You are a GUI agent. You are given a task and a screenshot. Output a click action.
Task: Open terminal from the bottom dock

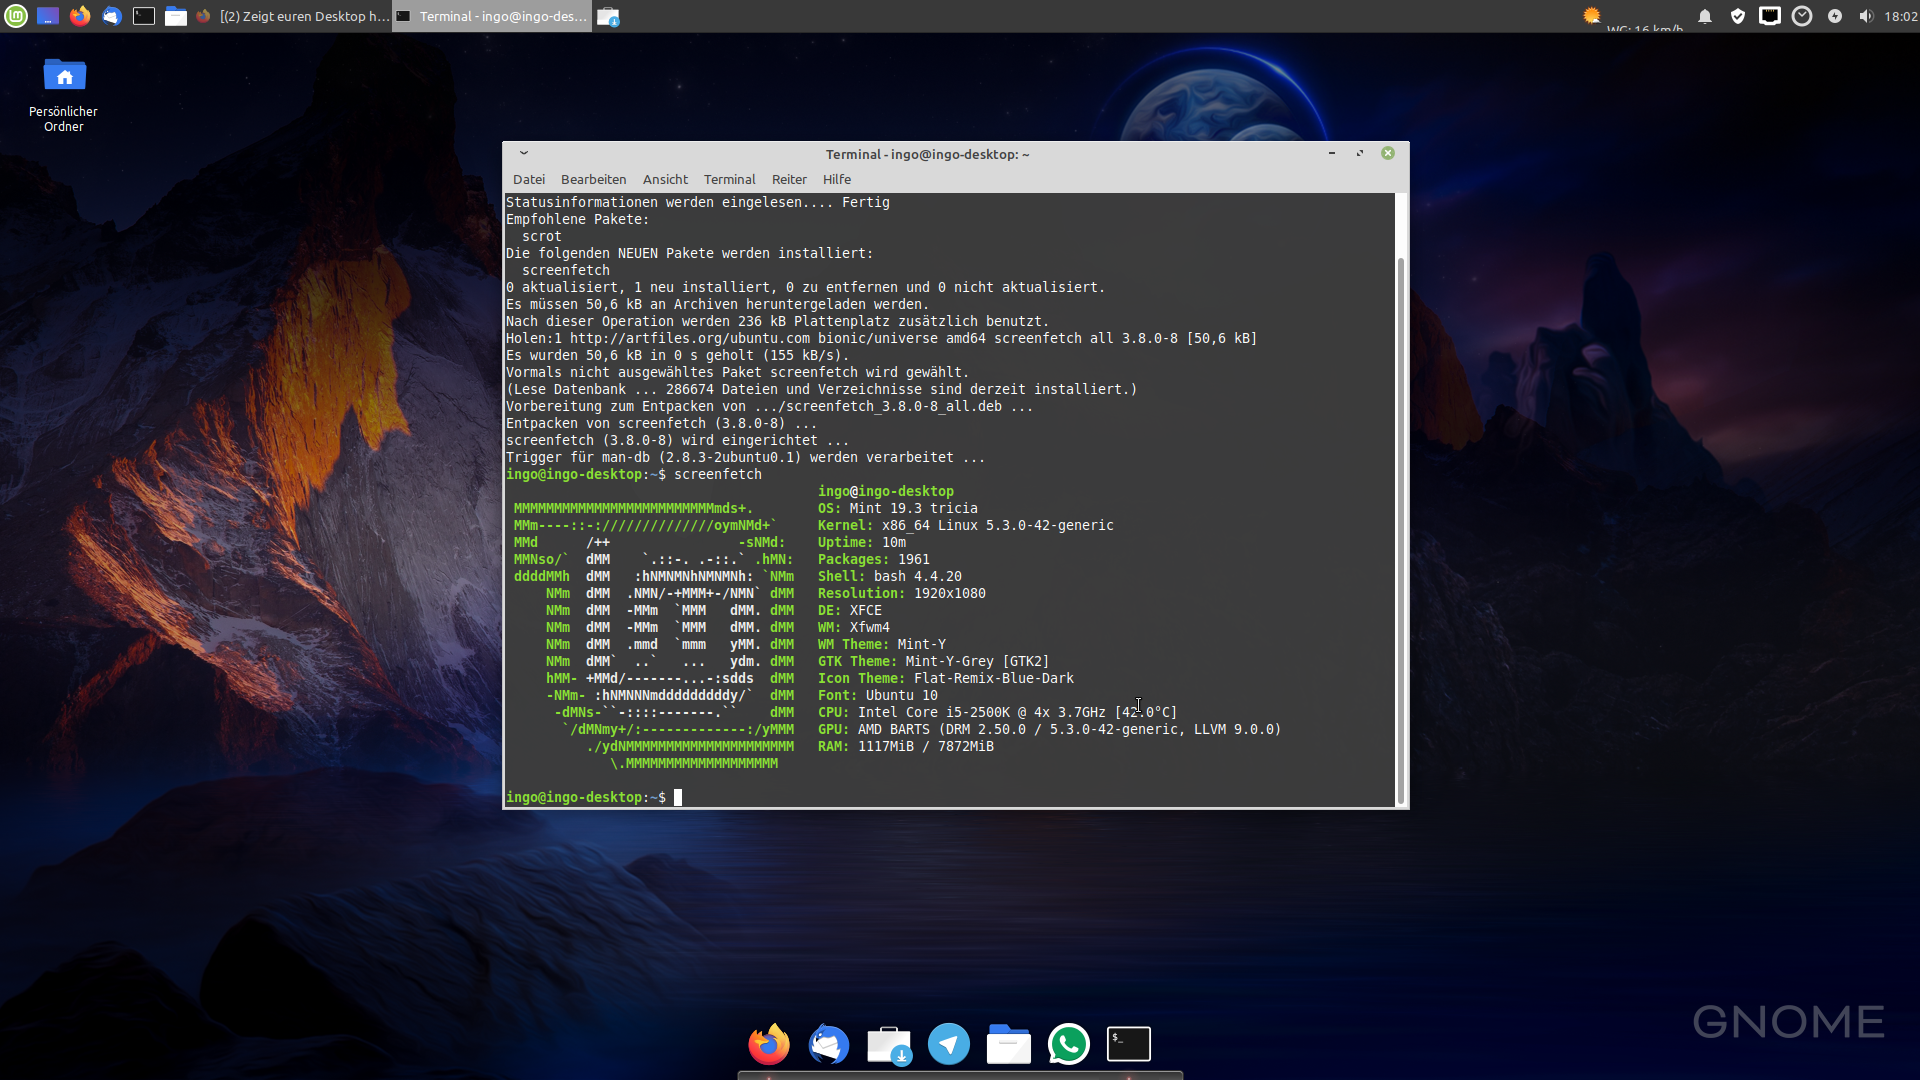(1128, 1044)
